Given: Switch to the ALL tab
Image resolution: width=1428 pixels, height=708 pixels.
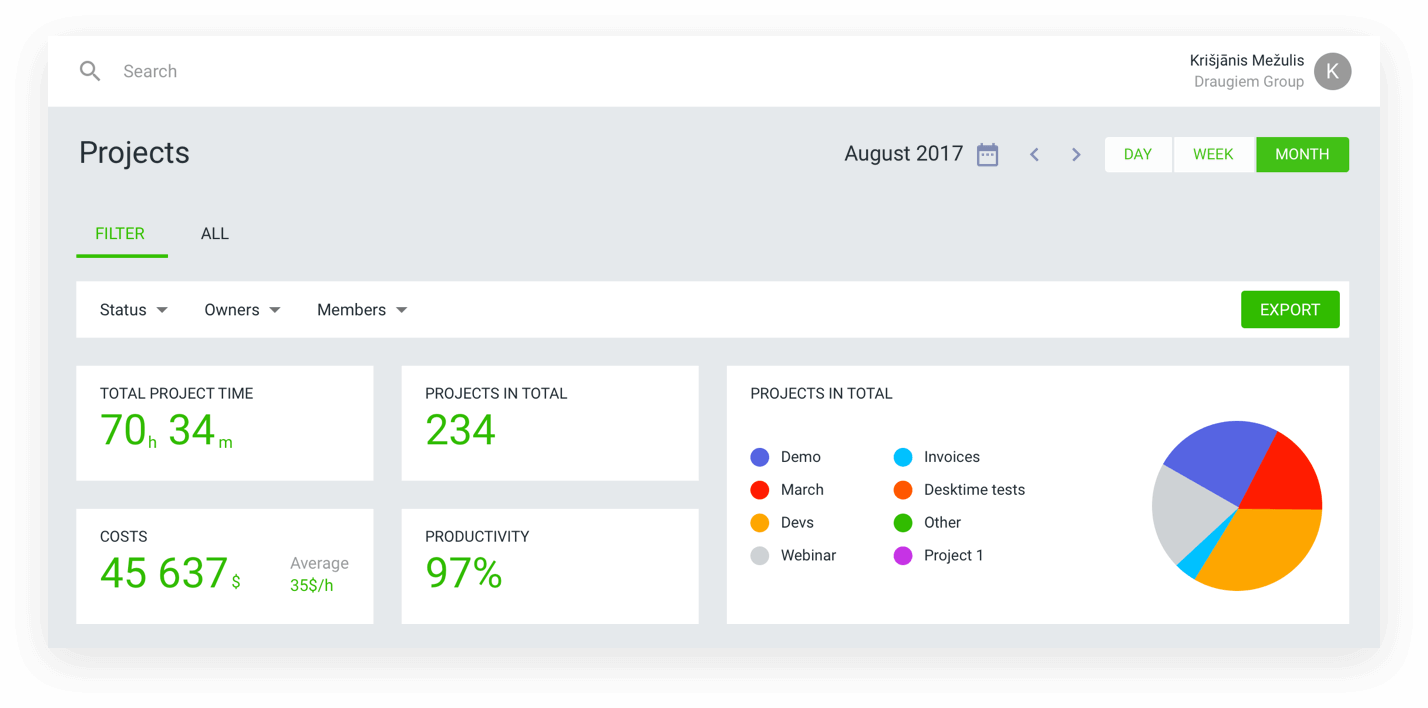Looking at the screenshot, I should click(x=214, y=233).
